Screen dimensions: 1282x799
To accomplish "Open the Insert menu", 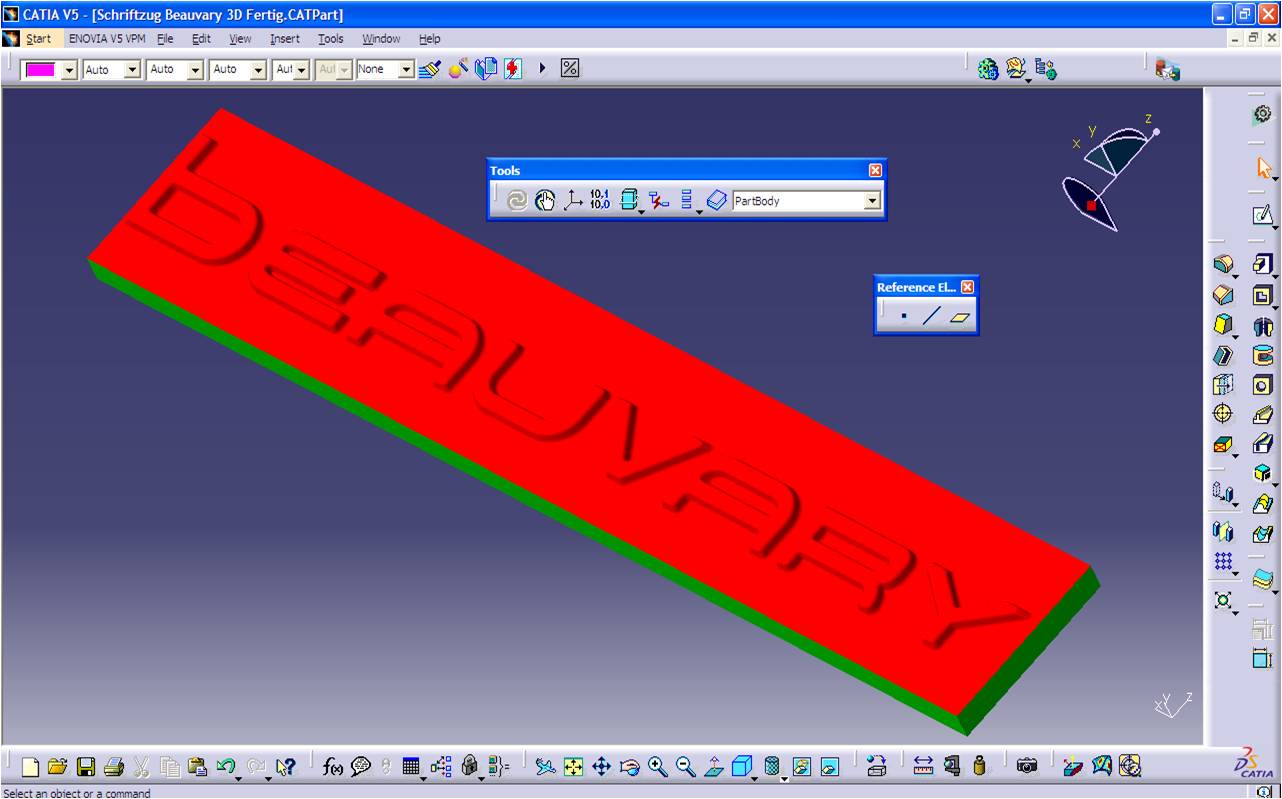I will click(284, 39).
